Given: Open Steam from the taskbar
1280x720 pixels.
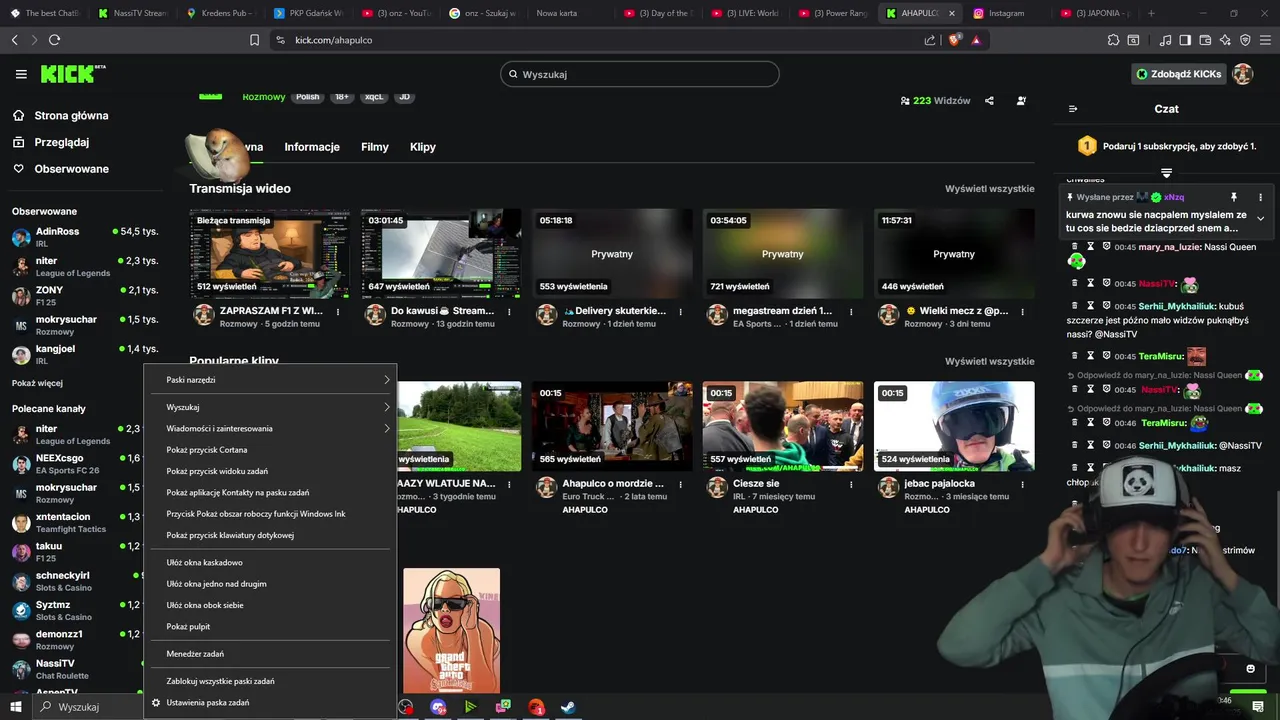Looking at the screenshot, I should tap(567, 707).
